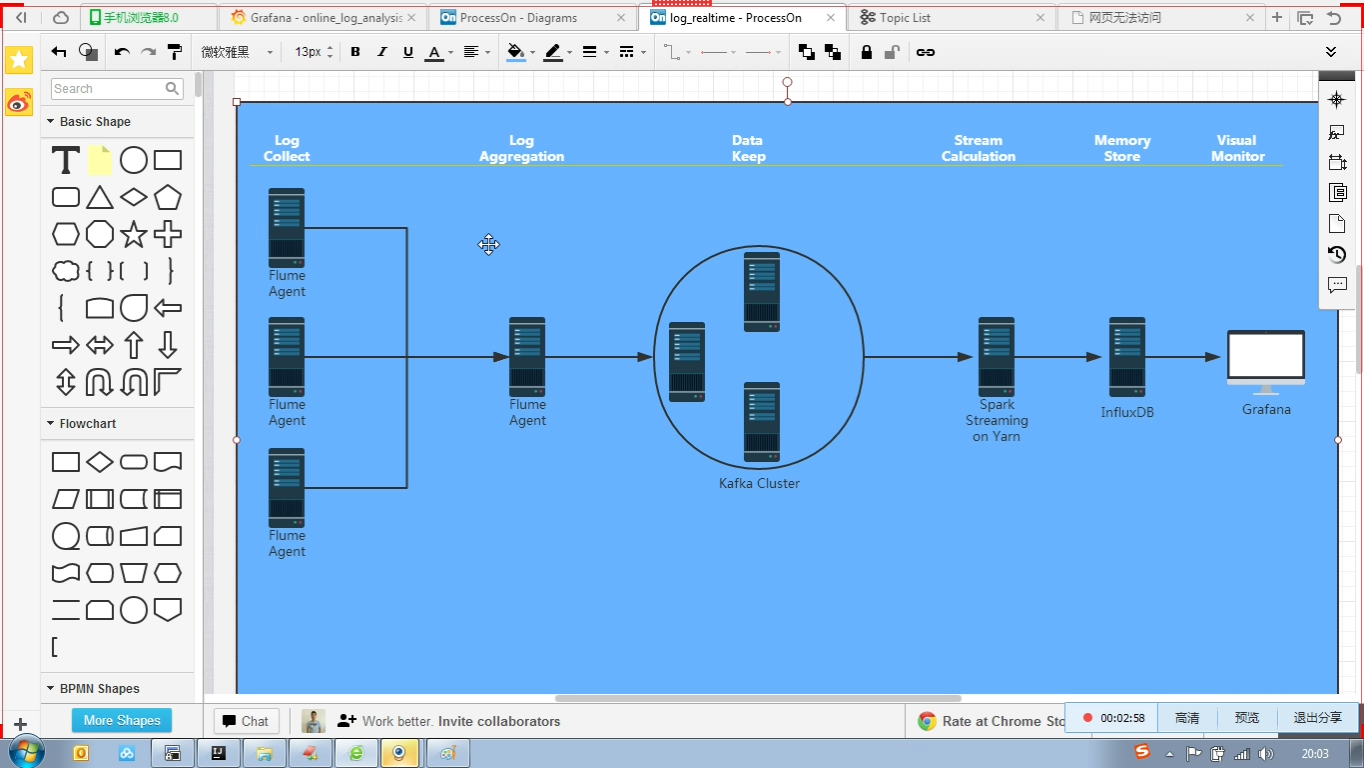The image size is (1364, 768).
Task: Open the navigator compass icon in right dock
Action: (1338, 100)
